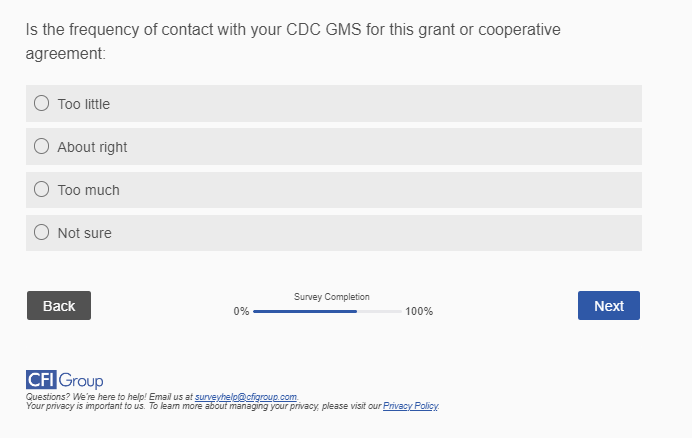Select the "Too little" radio button circle
692x438 pixels.
tap(42, 103)
